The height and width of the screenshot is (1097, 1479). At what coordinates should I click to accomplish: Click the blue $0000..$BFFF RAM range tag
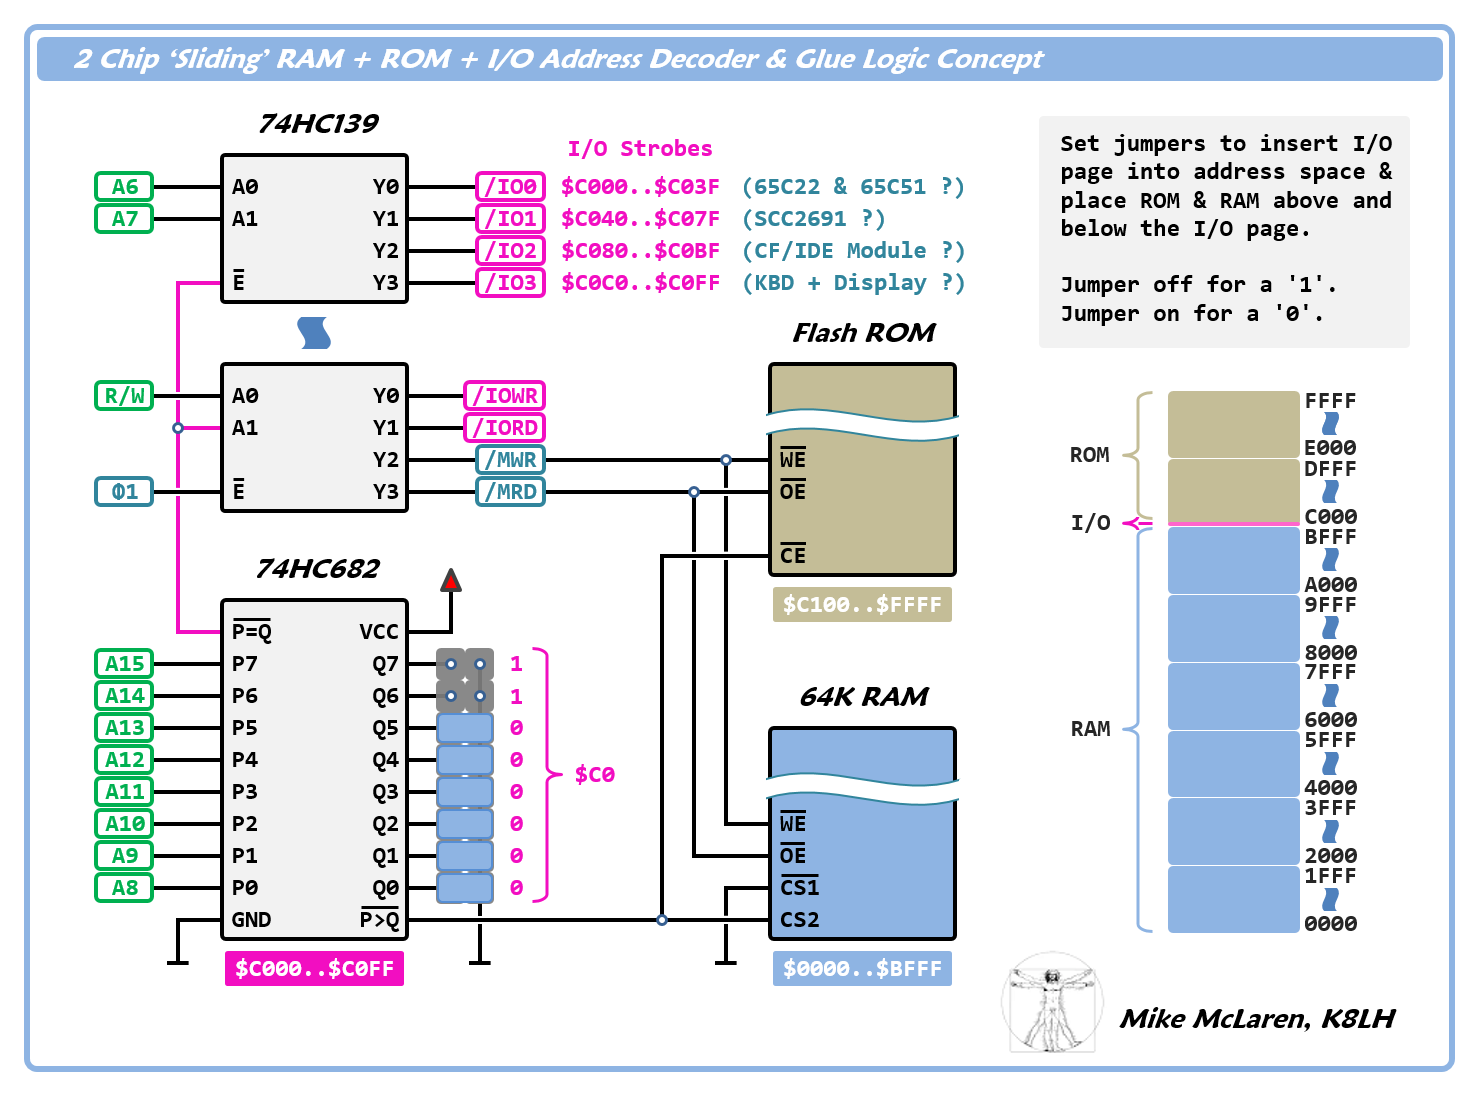coord(862,969)
